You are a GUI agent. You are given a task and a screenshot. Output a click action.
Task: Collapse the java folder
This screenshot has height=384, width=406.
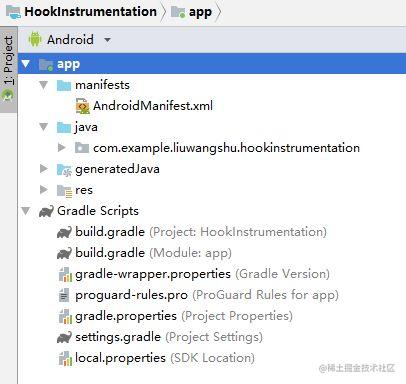click(44, 127)
